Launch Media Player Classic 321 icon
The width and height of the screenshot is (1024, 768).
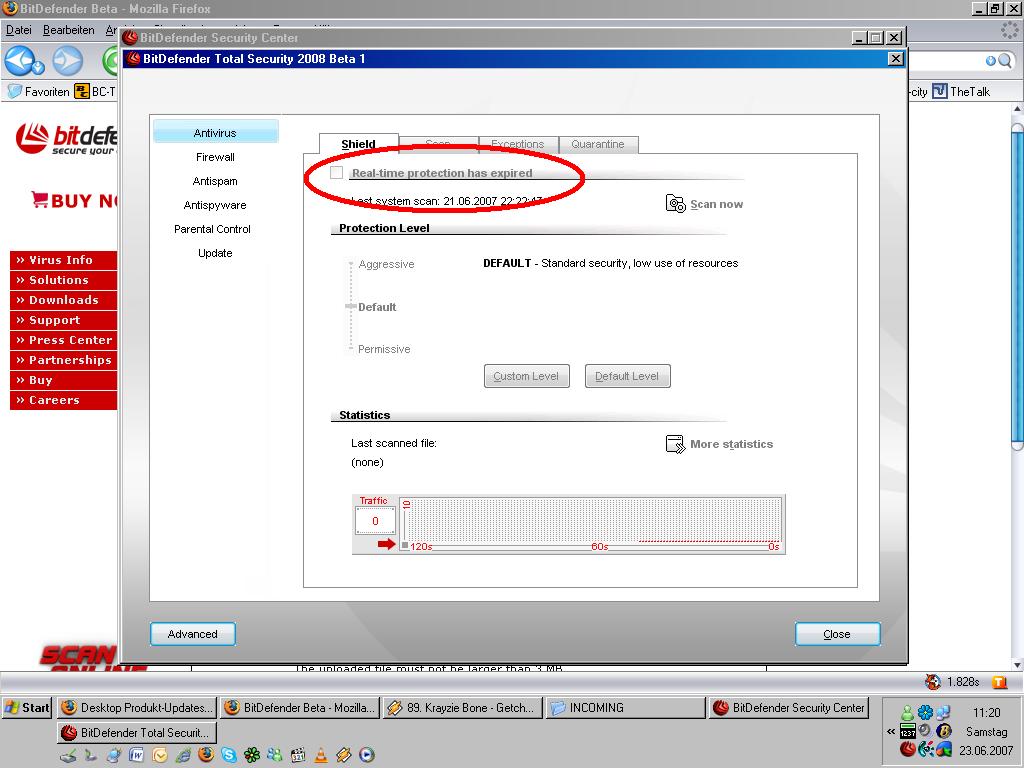click(298, 756)
